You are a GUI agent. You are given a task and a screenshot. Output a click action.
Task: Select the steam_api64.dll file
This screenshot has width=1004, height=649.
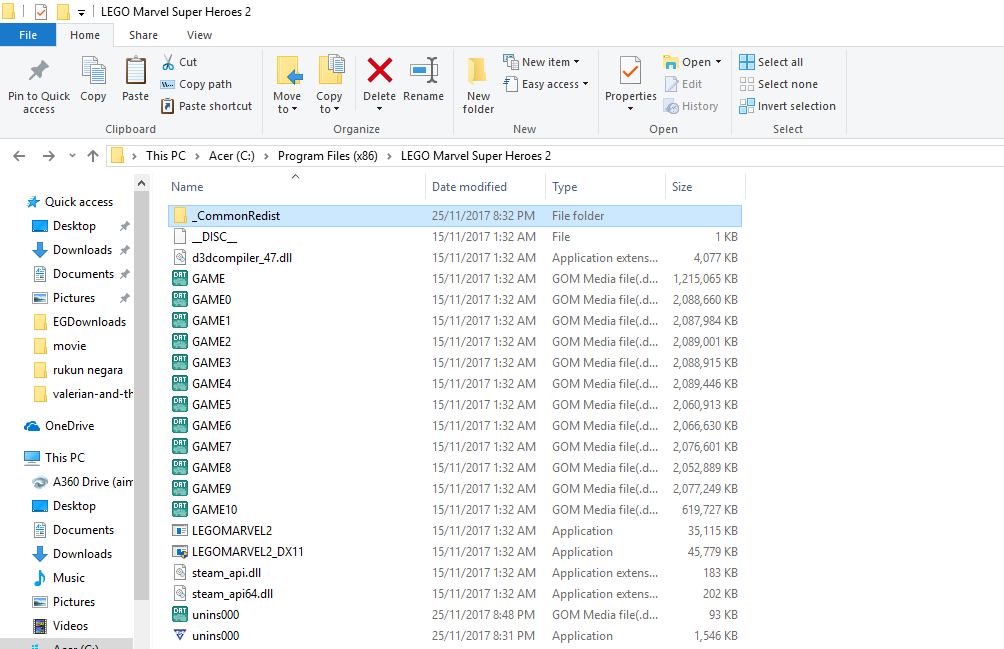coord(455,594)
